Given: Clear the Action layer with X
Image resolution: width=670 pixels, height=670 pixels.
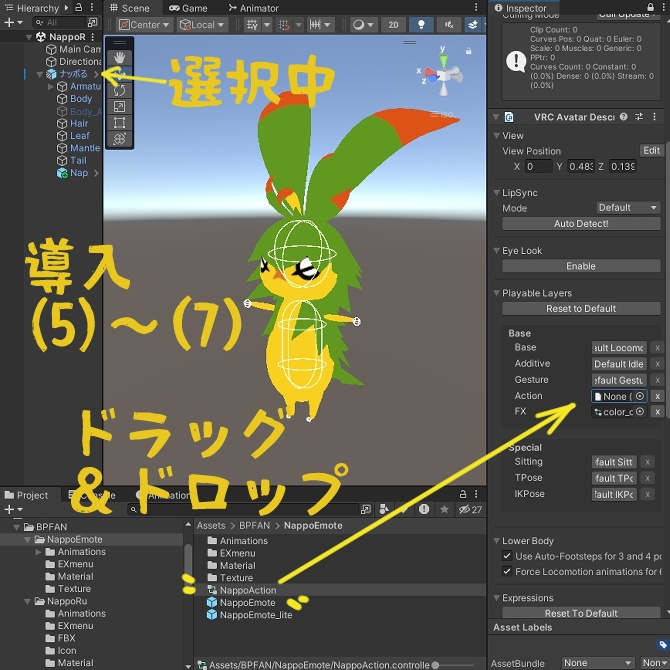Looking at the screenshot, I should click(657, 396).
